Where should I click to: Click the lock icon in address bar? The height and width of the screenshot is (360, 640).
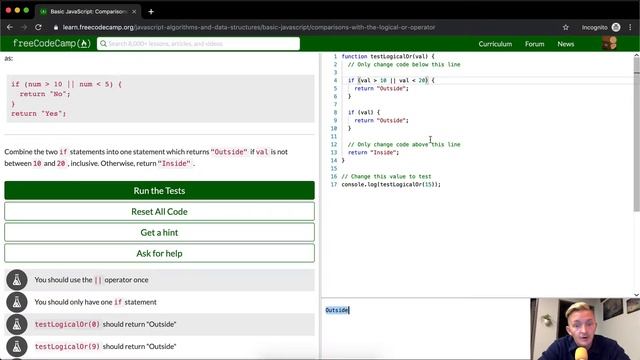click(x=56, y=27)
